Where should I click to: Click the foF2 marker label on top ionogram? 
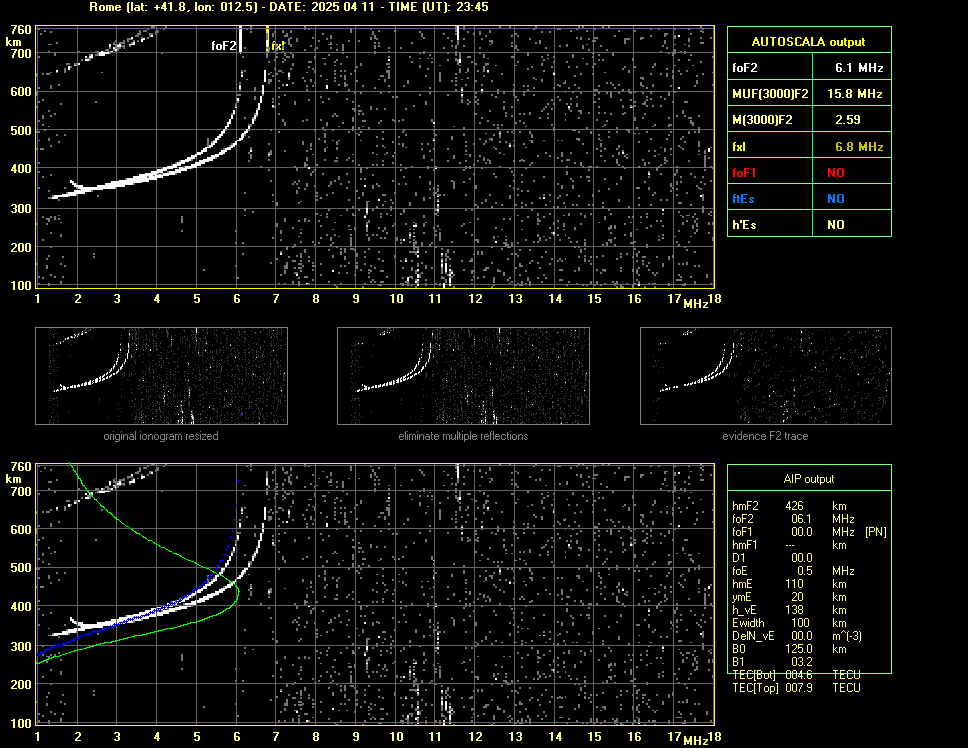click(x=223, y=46)
